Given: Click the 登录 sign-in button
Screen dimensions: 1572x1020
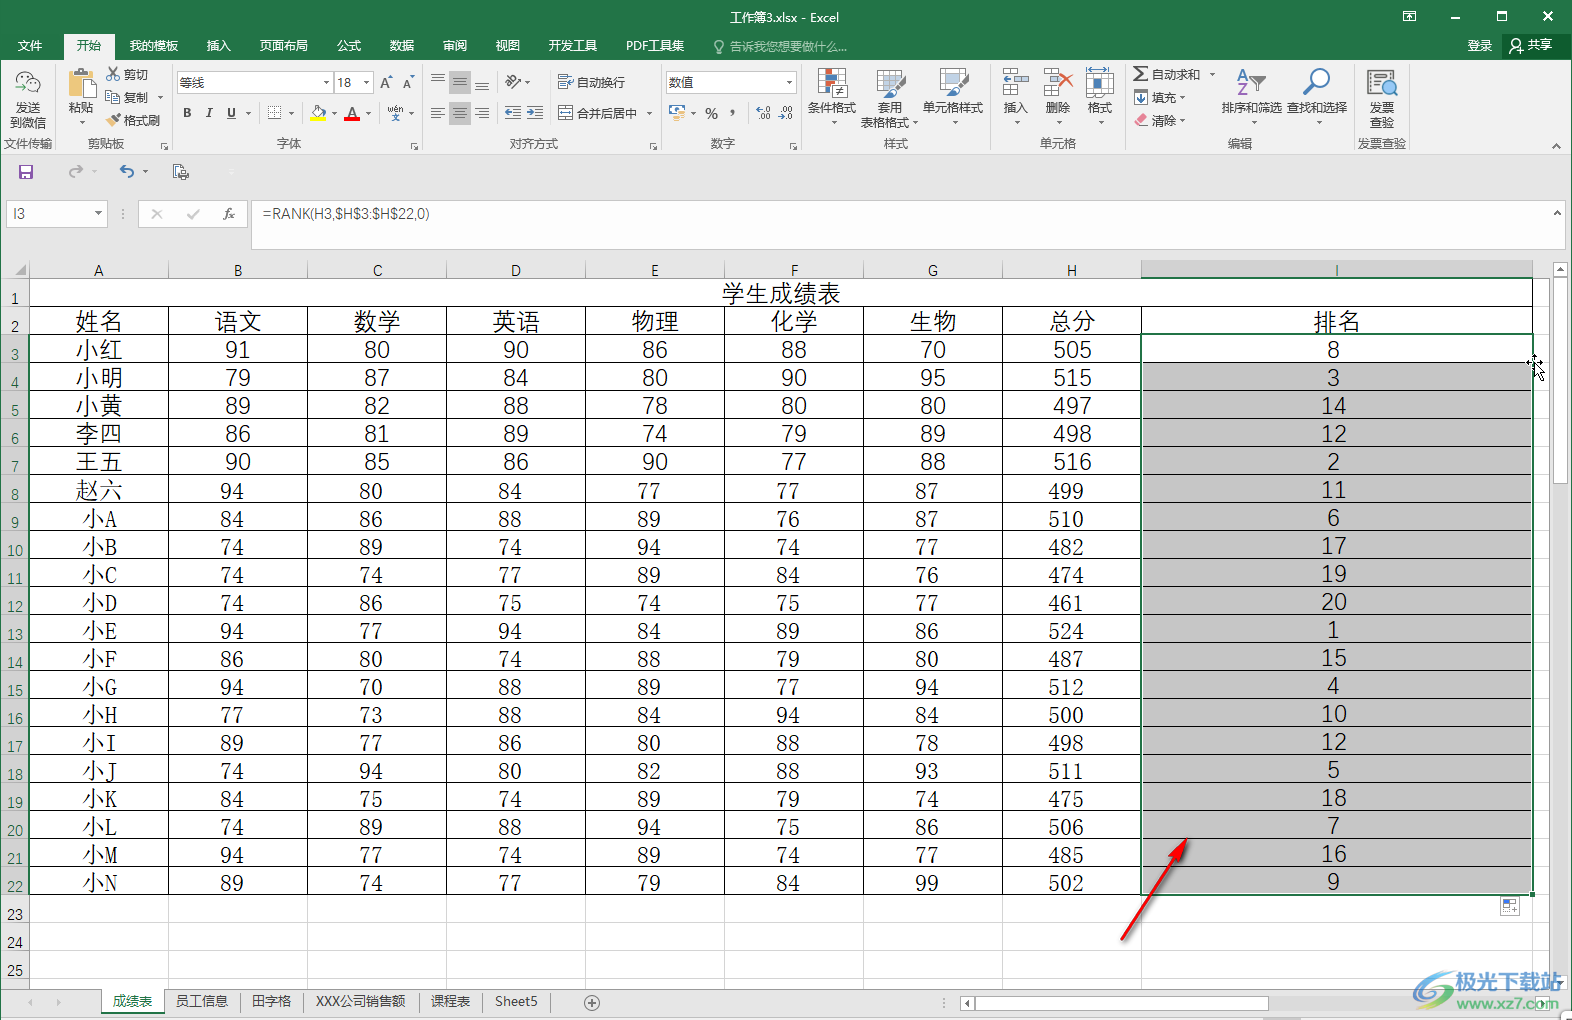Looking at the screenshot, I should click(1480, 46).
